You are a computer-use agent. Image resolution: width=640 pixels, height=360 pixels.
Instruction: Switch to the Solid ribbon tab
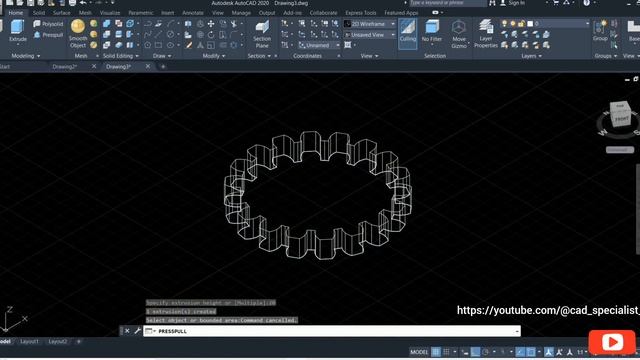[x=39, y=13]
